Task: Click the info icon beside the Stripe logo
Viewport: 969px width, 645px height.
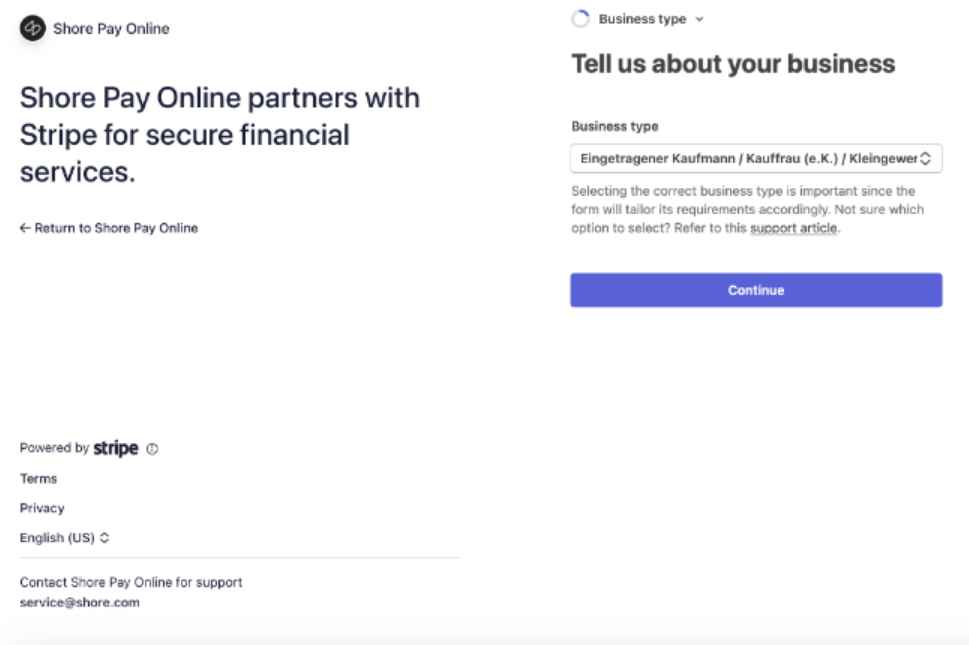Action: 152,449
